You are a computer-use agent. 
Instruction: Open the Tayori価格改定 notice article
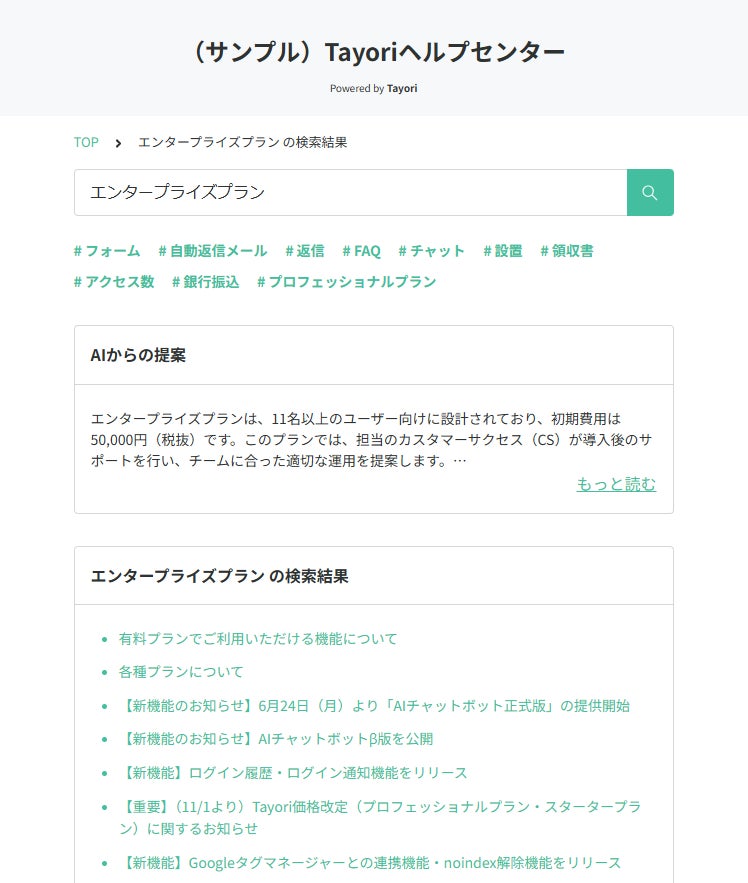point(380,817)
